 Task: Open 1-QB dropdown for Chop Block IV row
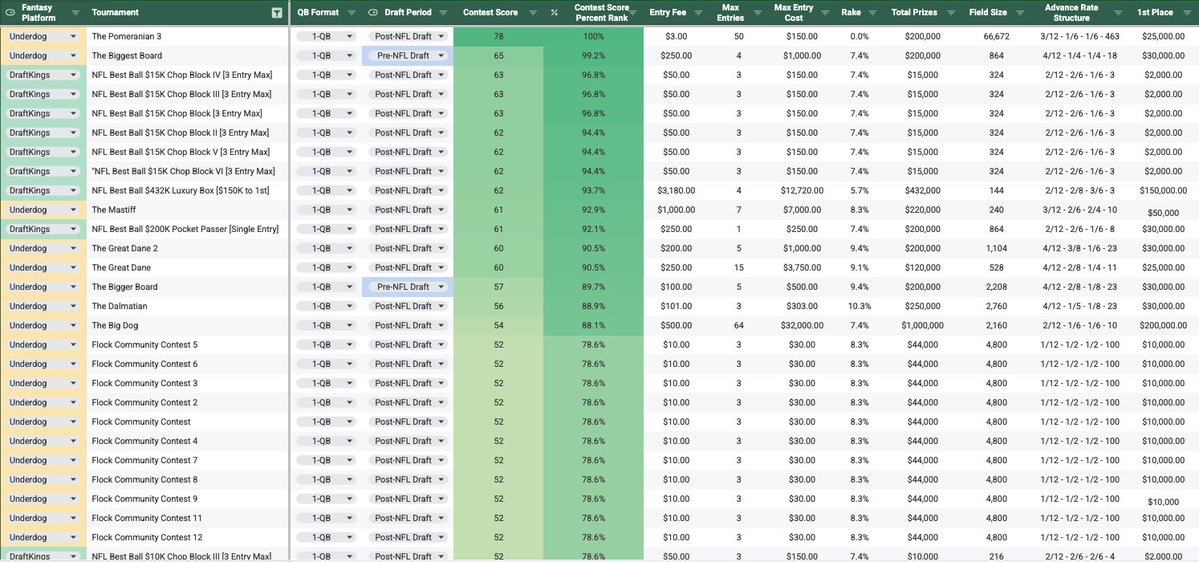(326, 75)
